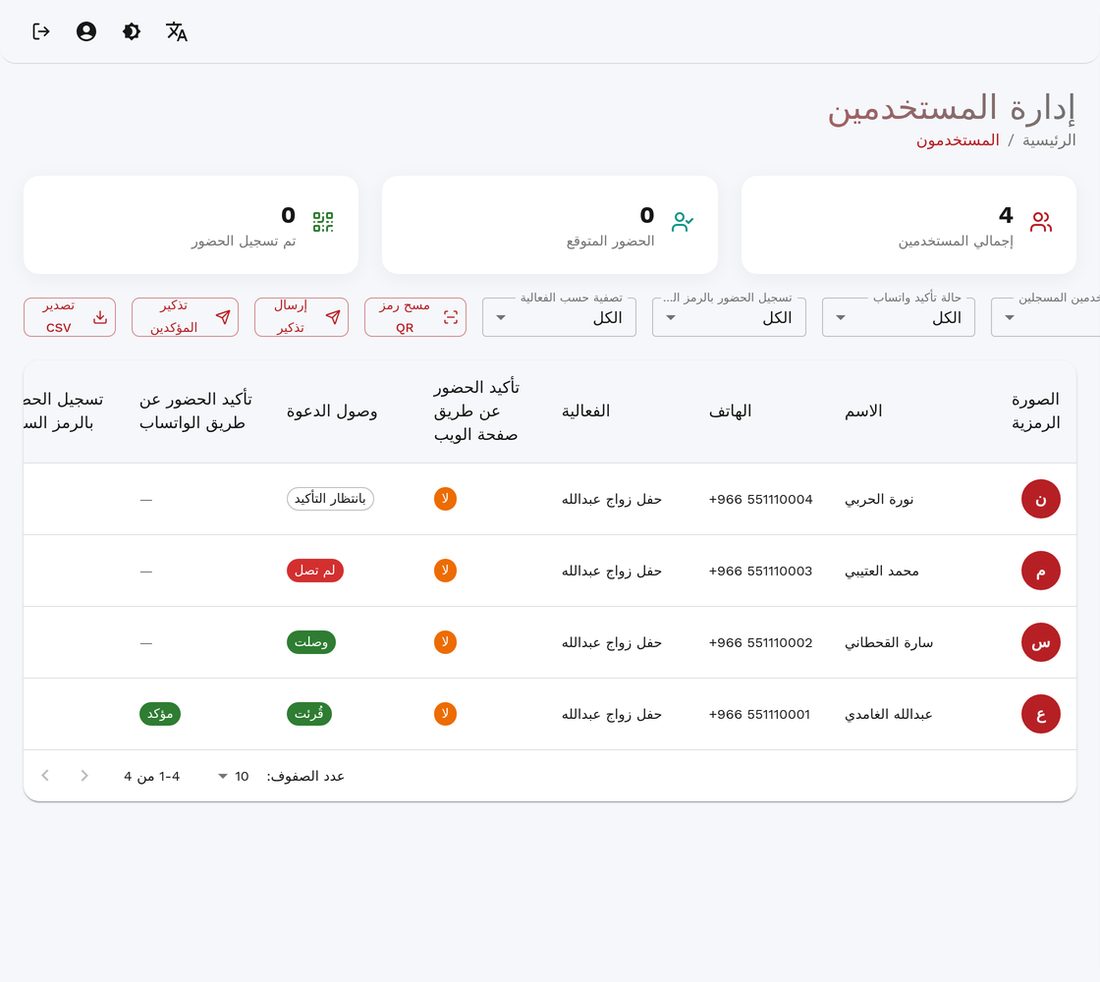
Task: Click the red لم تصل status chip
Action: click(315, 570)
